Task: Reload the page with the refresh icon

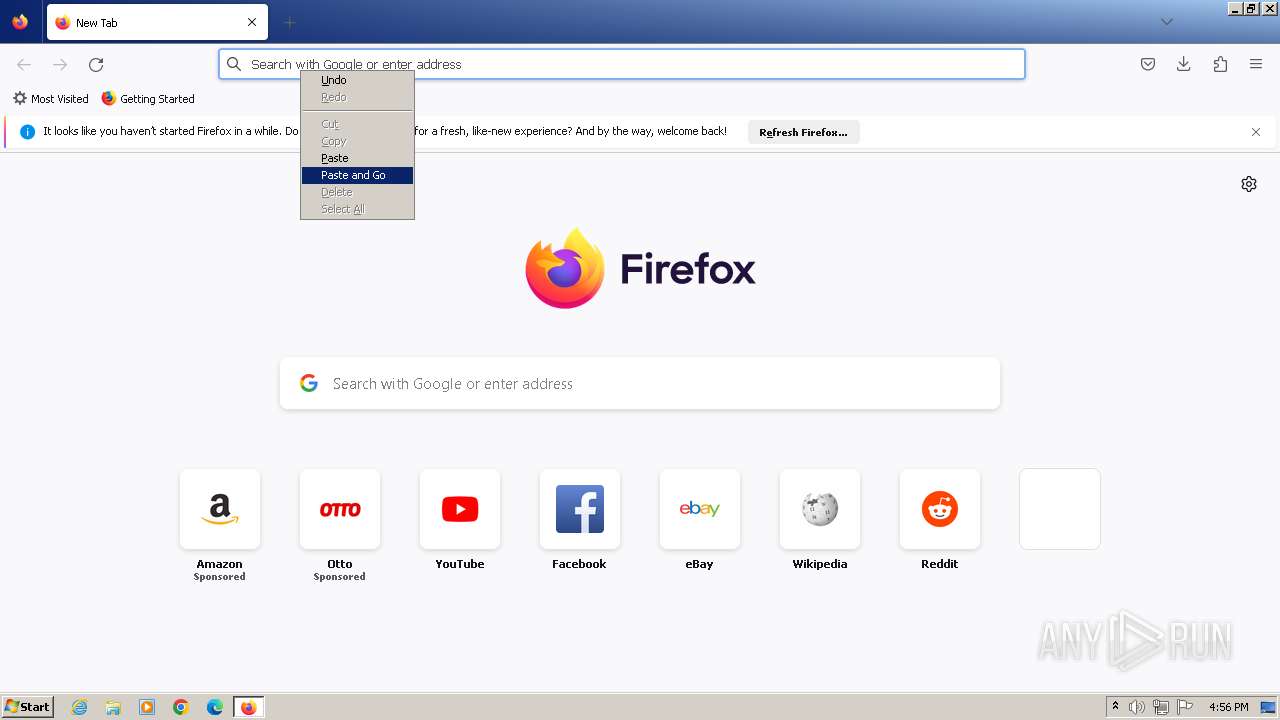Action: click(96, 64)
